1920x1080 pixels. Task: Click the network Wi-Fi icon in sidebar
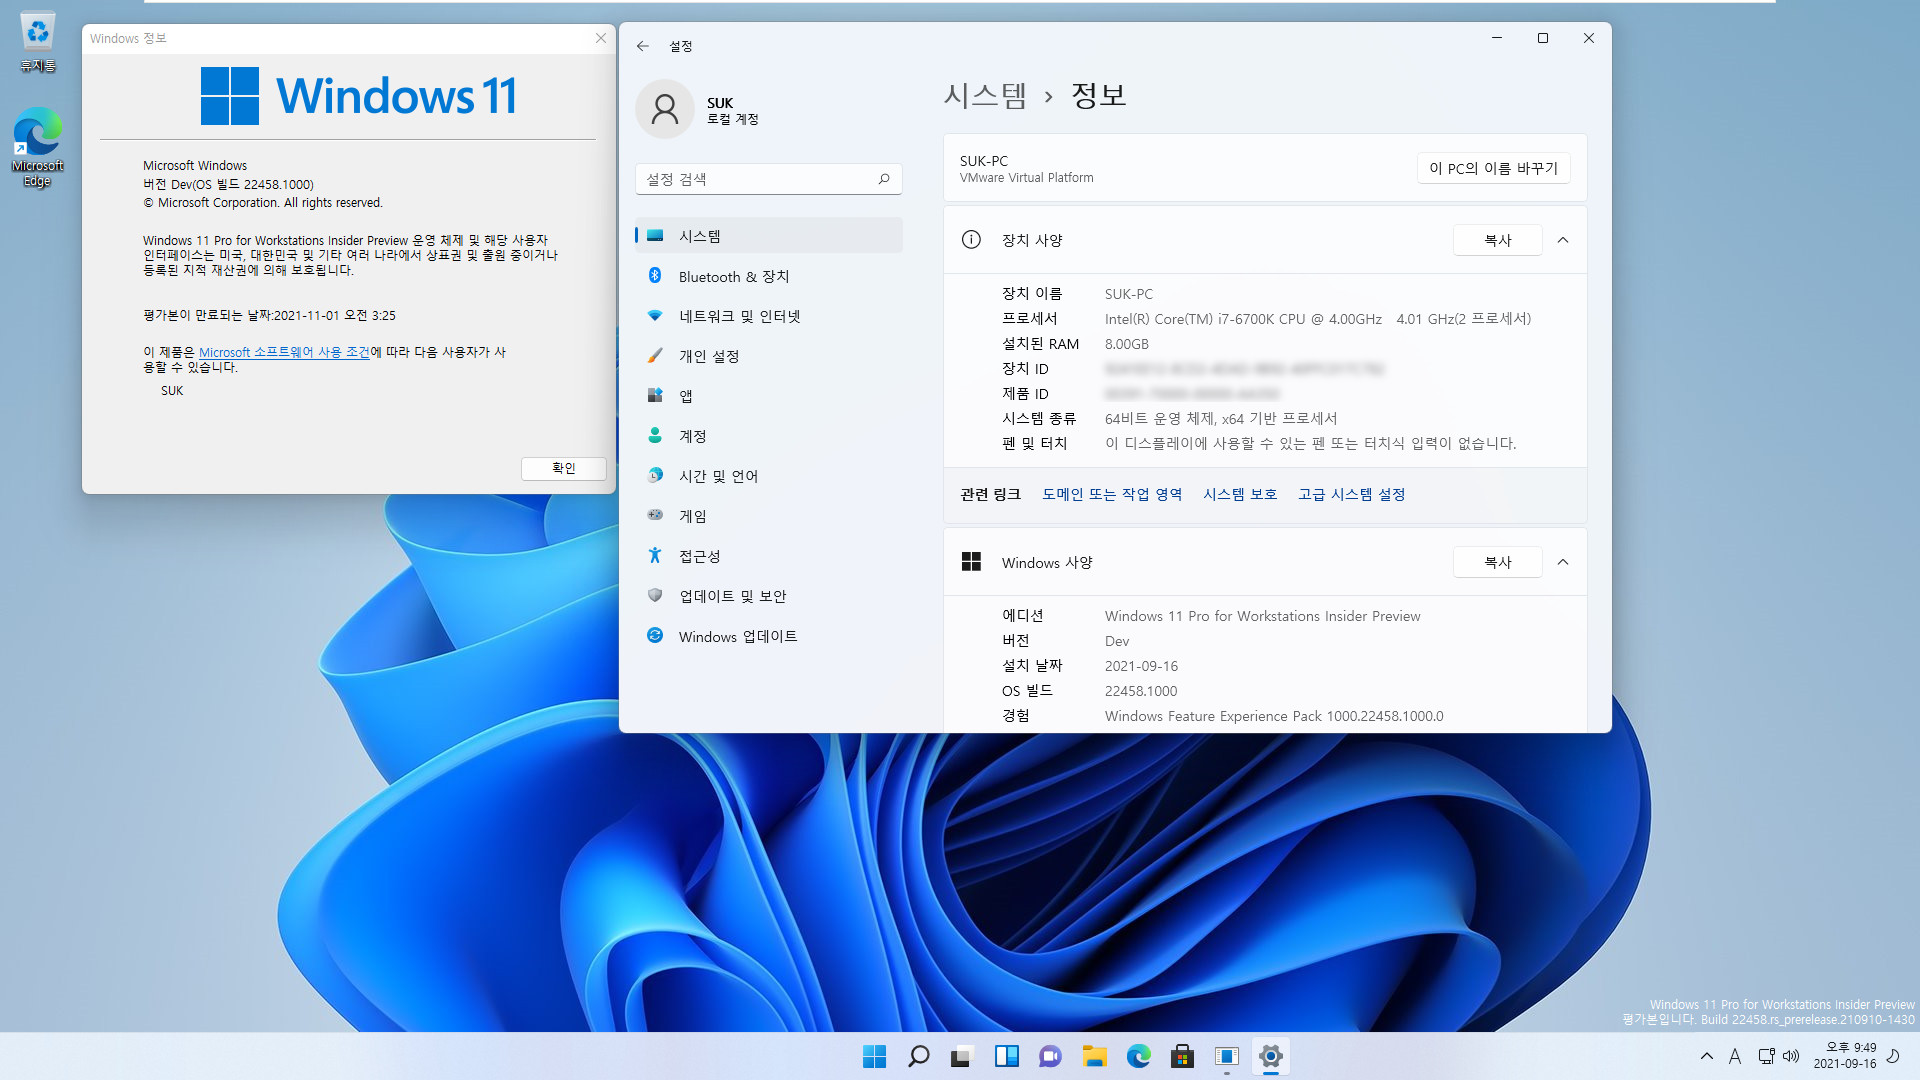655,316
